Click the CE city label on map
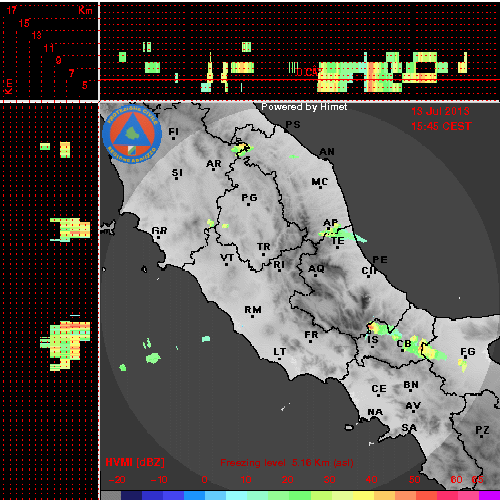 [x=379, y=389]
